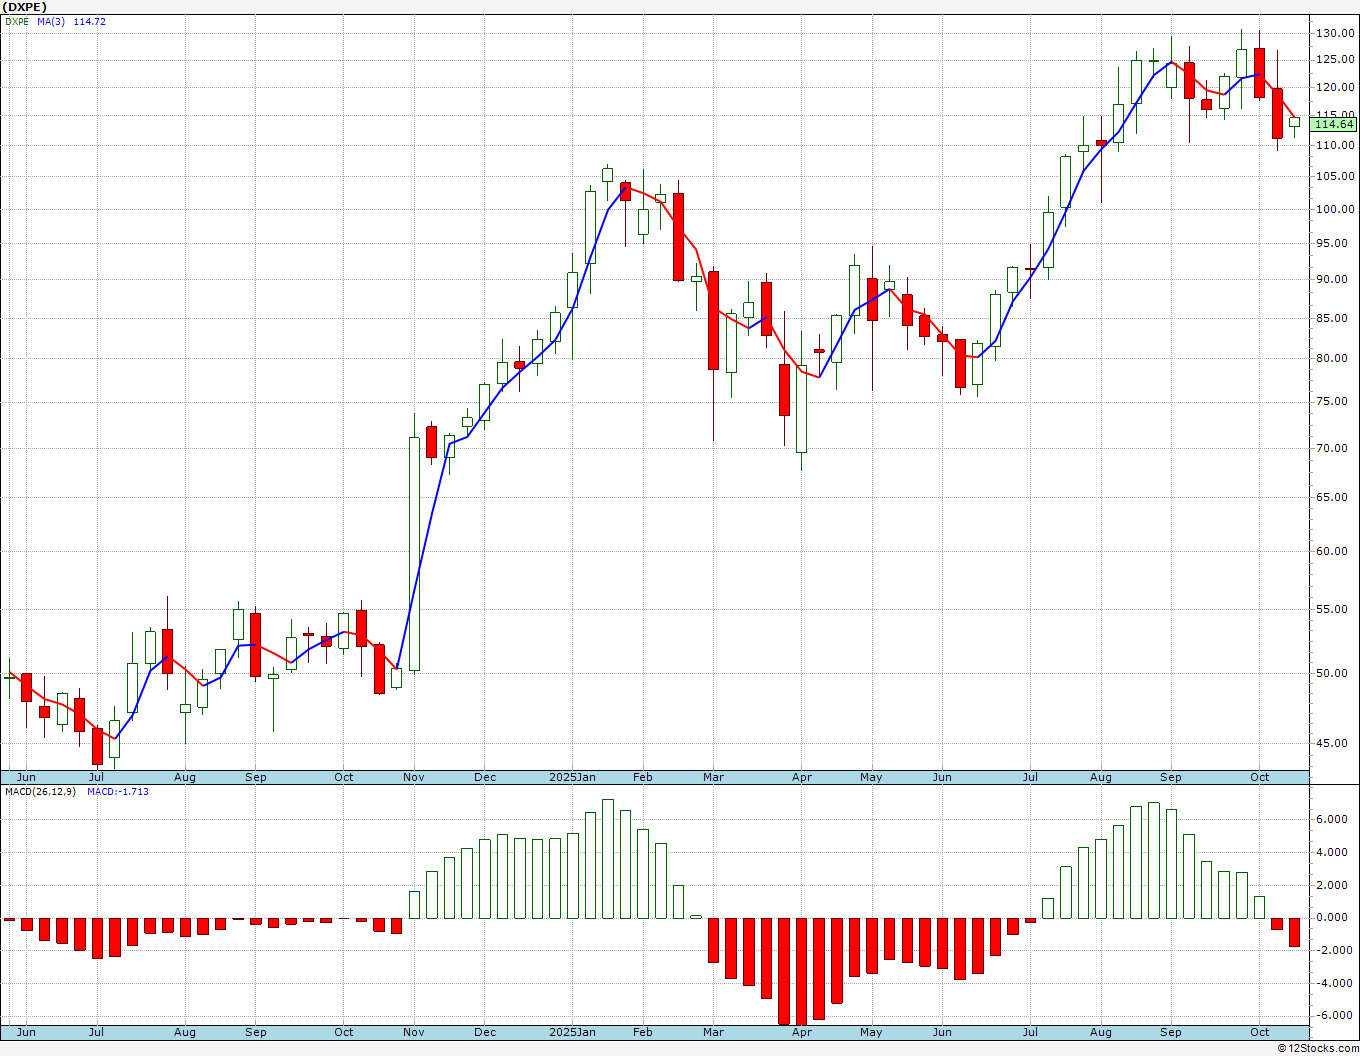The width and height of the screenshot is (1360, 1056).
Task: Click the MA(3) indicator label
Action: (51, 21)
